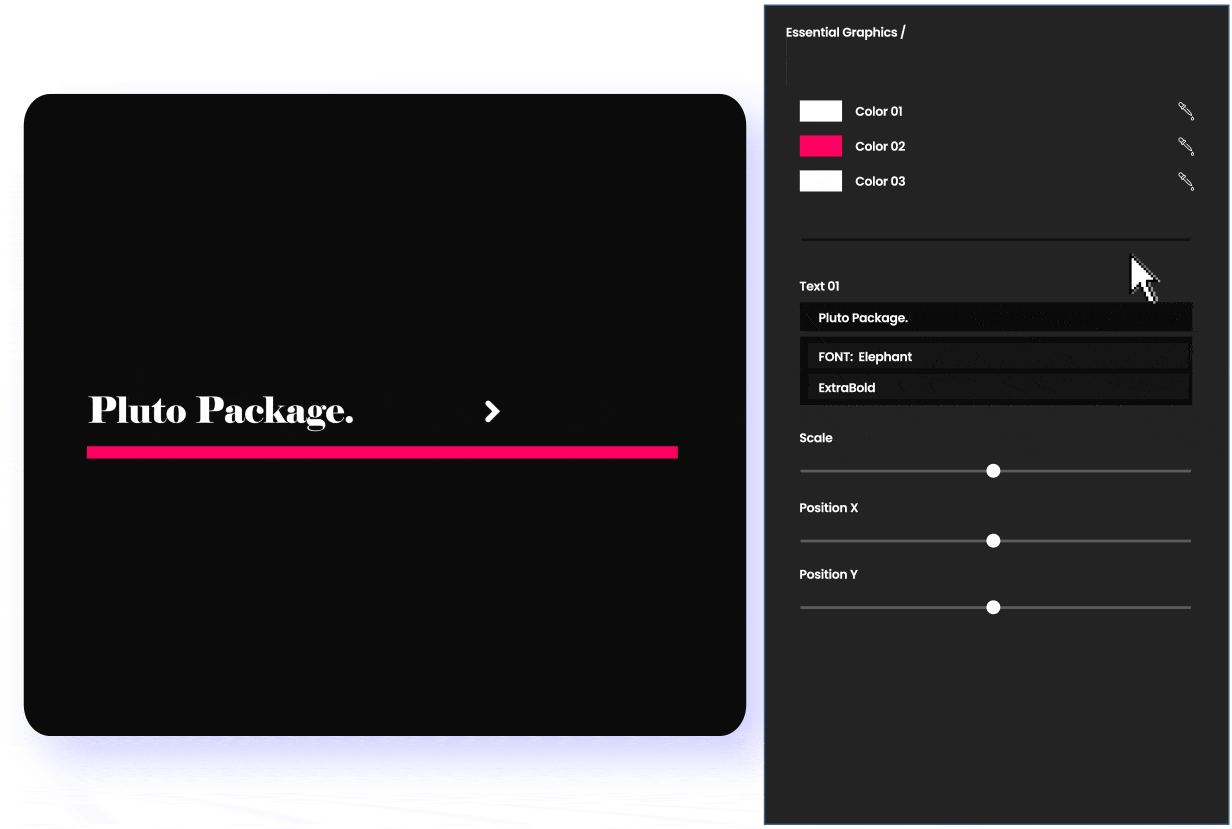Click the Text 01 section label
Screen dimensions: 1232x829
click(819, 287)
